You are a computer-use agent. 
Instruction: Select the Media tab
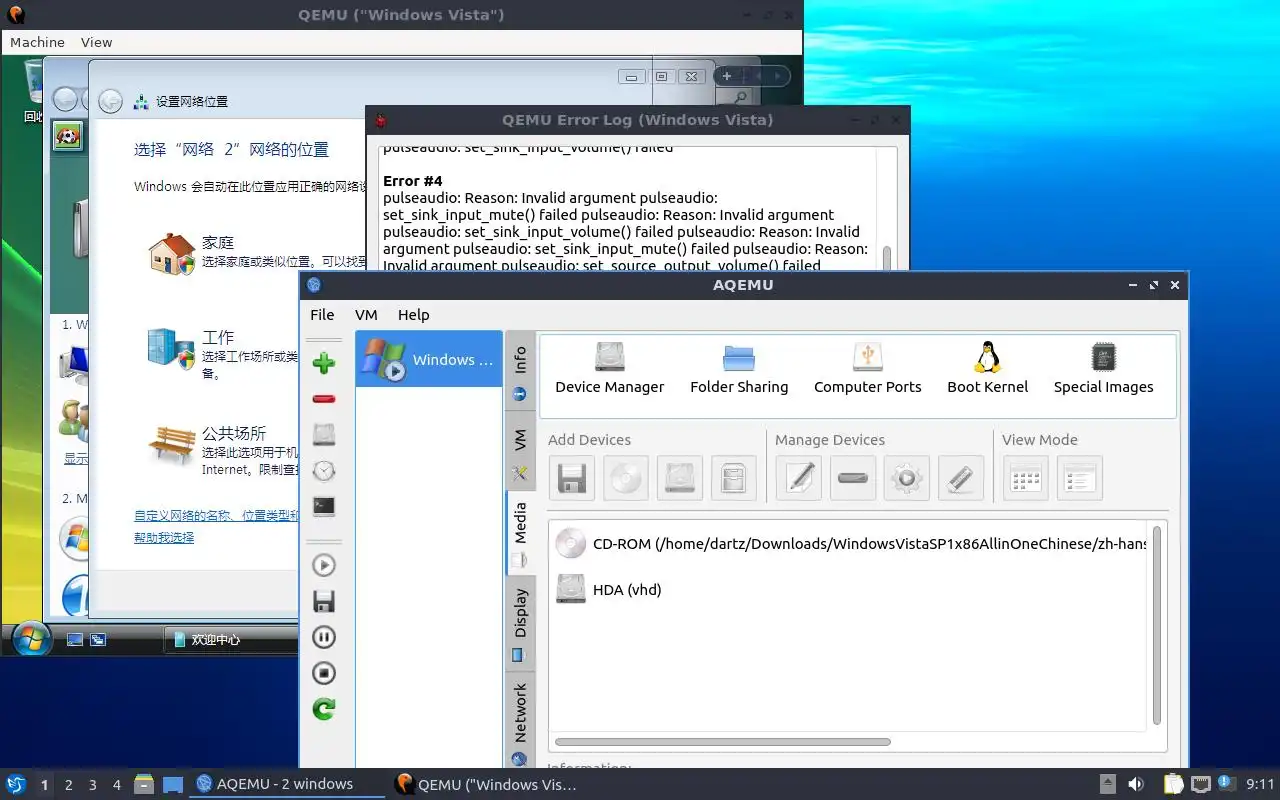click(x=520, y=533)
